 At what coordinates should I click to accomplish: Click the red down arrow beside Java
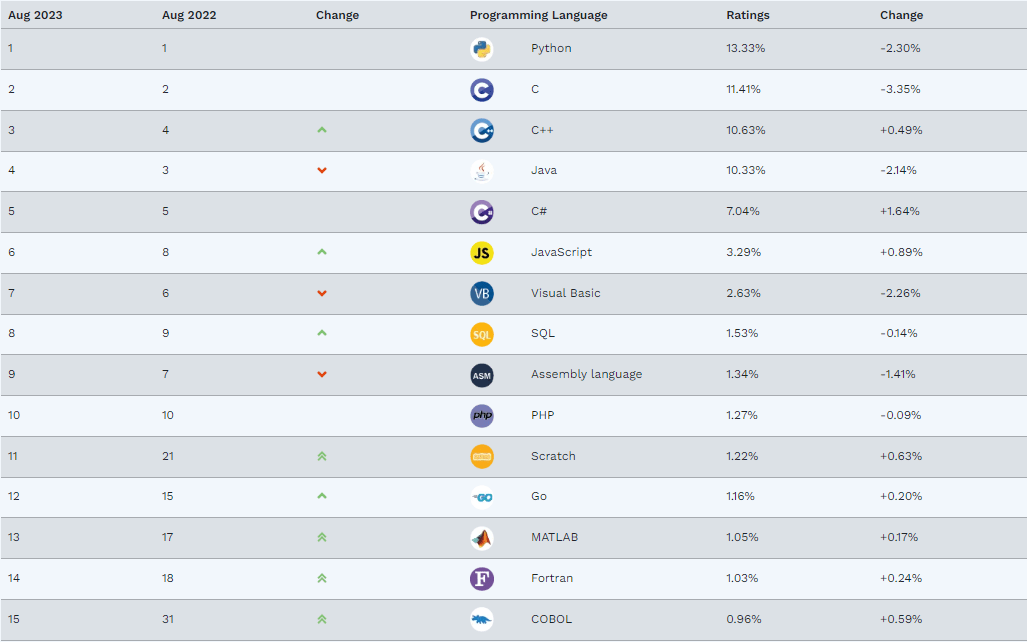(x=322, y=171)
